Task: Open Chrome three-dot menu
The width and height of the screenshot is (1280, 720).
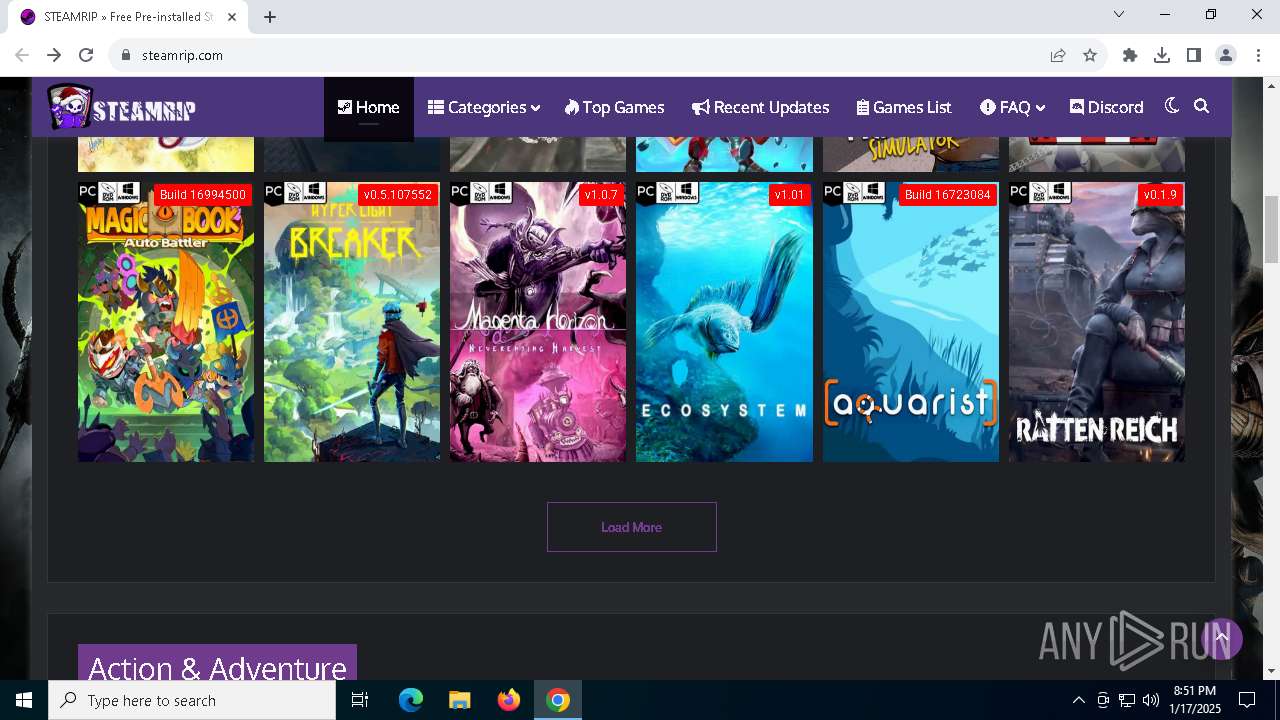Action: pos(1258,55)
